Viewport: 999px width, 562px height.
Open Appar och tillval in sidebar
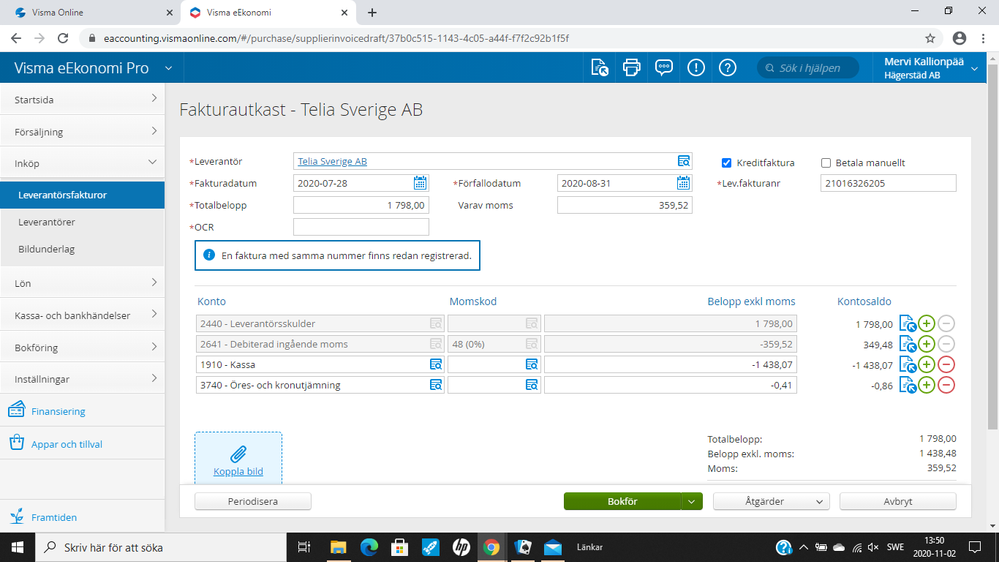(x=66, y=444)
